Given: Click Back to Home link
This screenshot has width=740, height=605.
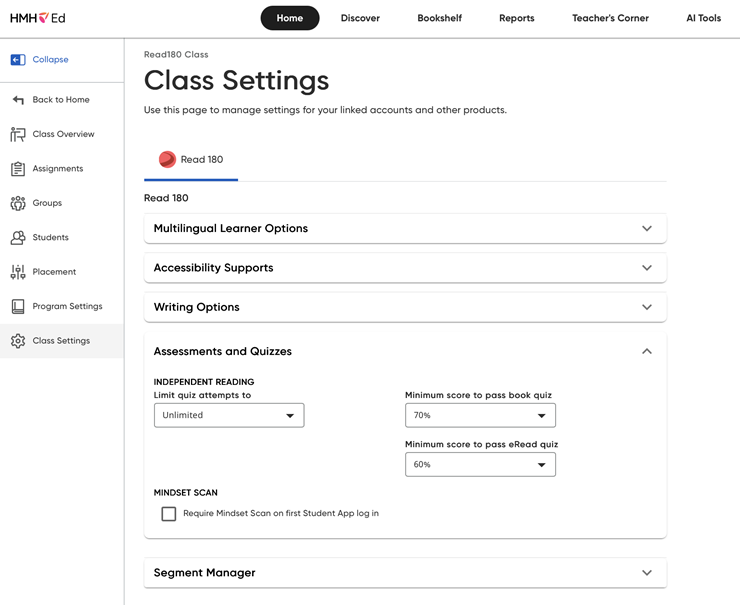Looking at the screenshot, I should pyautogui.click(x=61, y=100).
